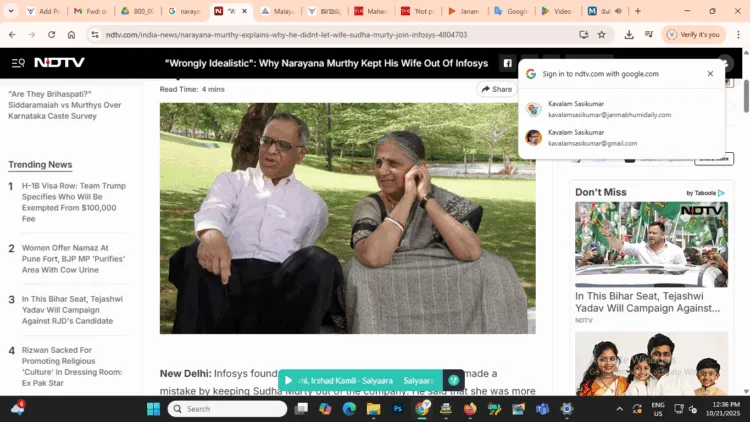This screenshot has width=750, height=422.
Task: Switch to the Janam browser tab
Action: tap(464, 11)
